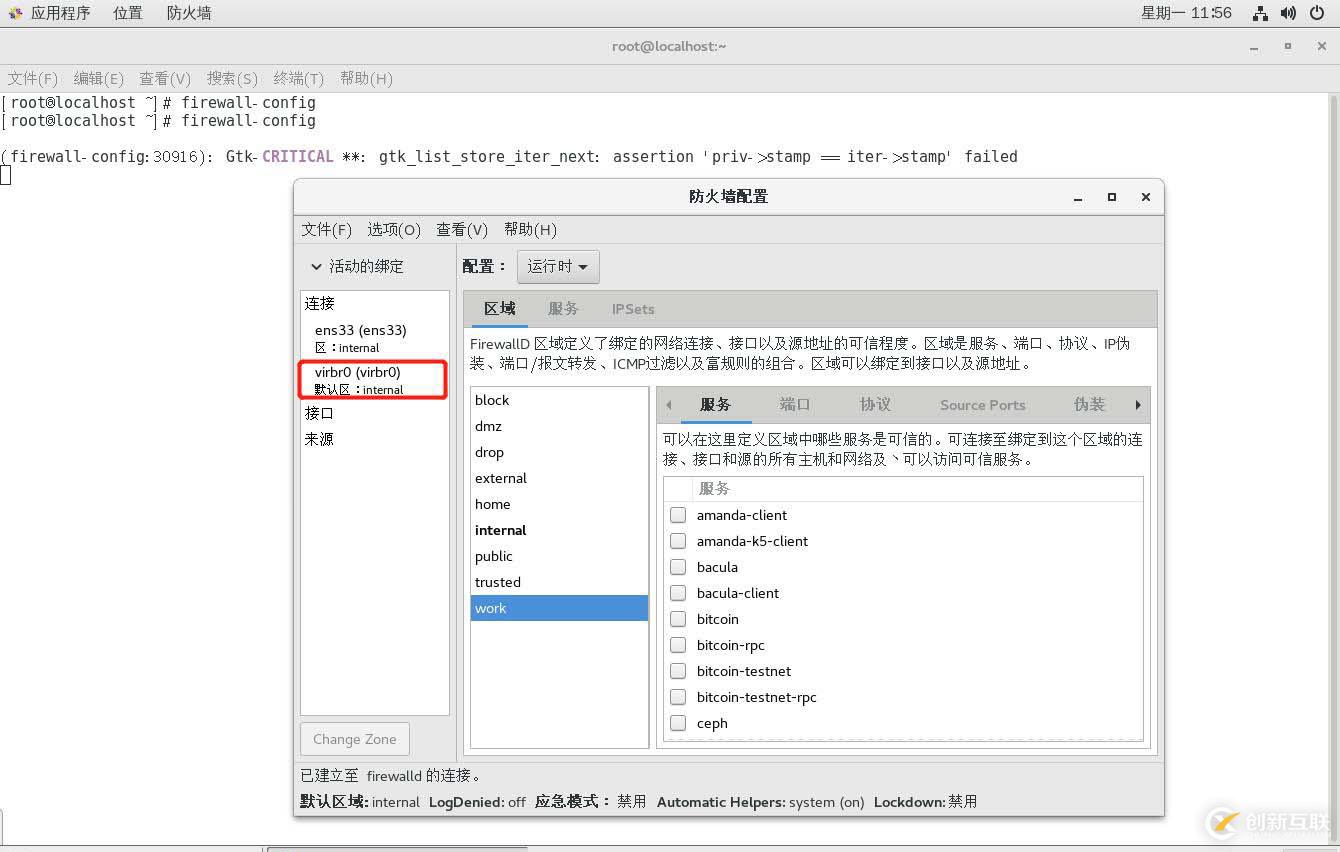1340x852 pixels.
Task: Enable the ceph service checkbox
Action: (678, 723)
